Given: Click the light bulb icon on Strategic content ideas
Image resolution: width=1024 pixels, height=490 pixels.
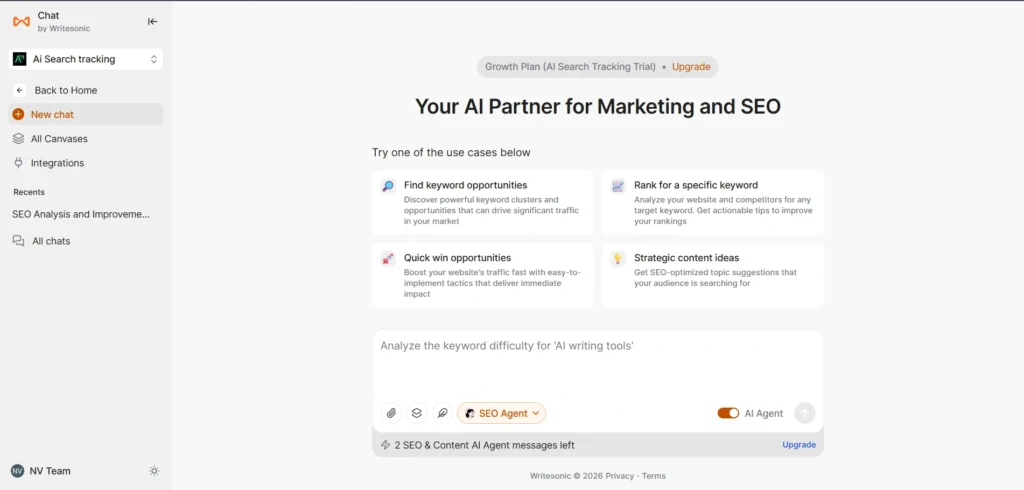Looking at the screenshot, I should (618, 259).
